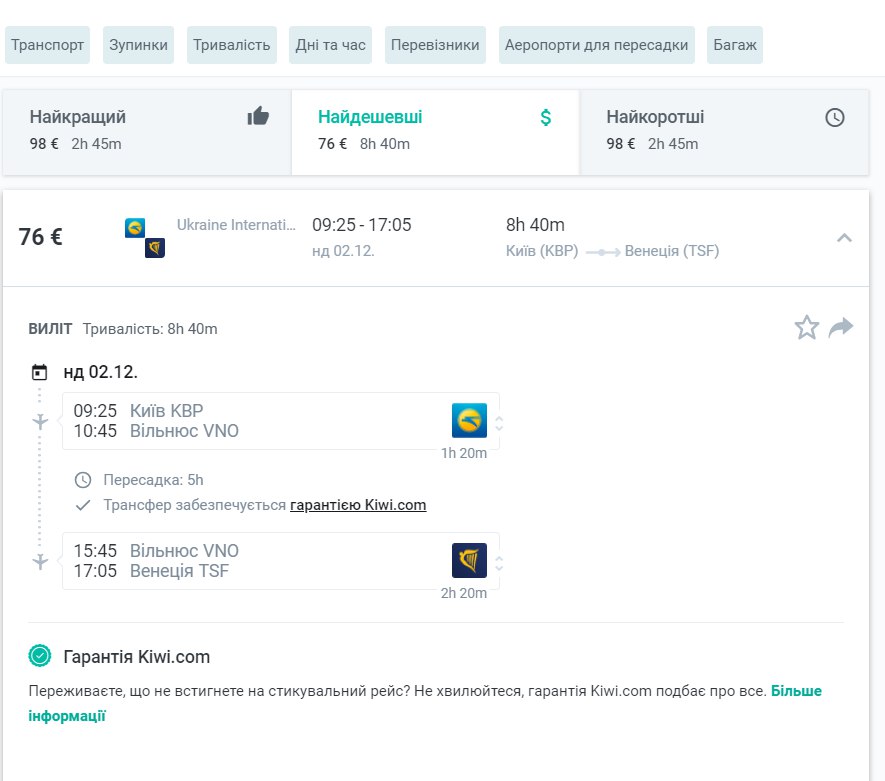Click the Ryanair logo in summary row
The width and height of the screenshot is (885, 781).
tap(155, 248)
